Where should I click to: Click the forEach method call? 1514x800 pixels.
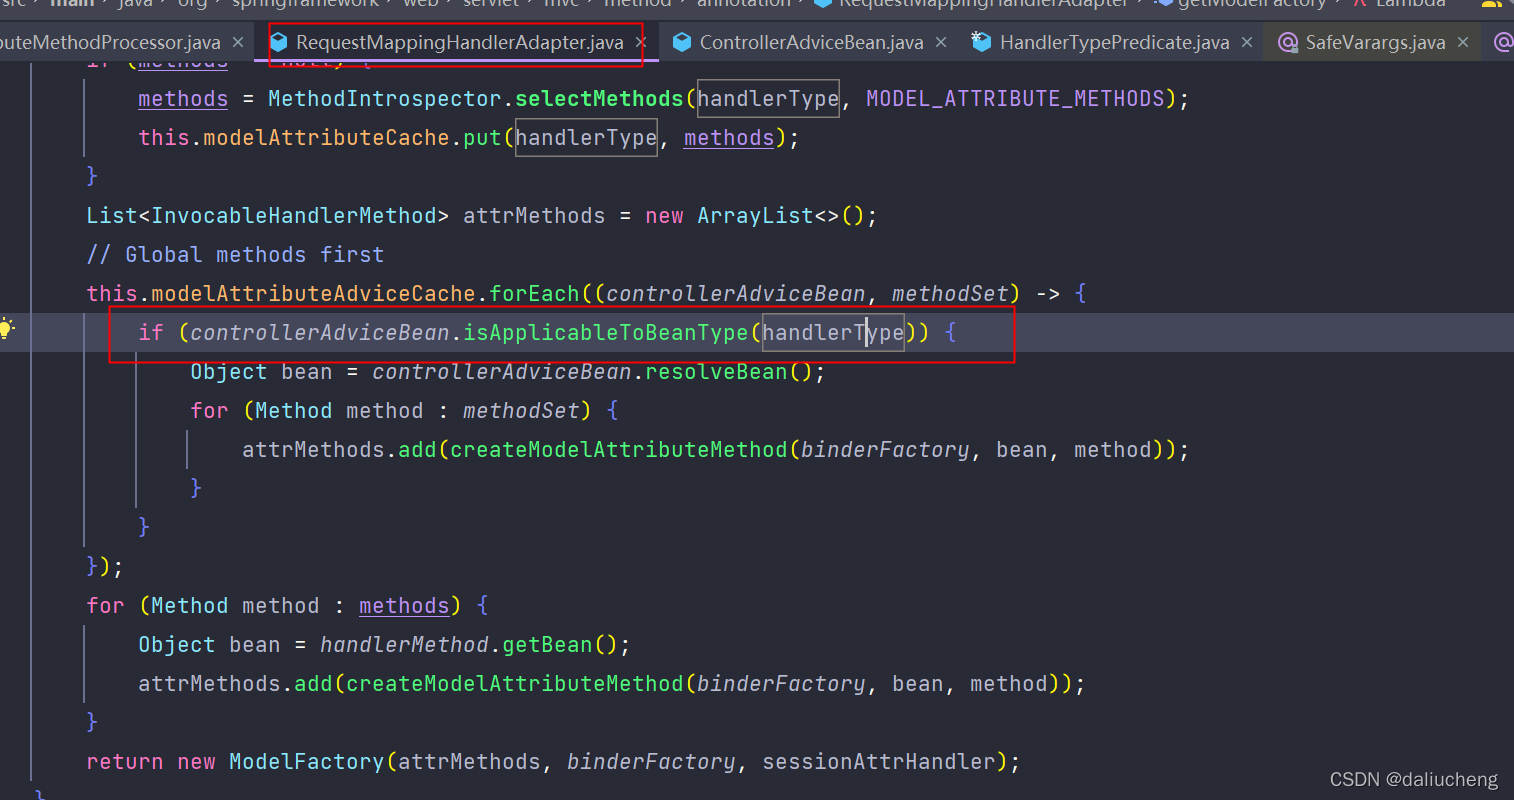[534, 293]
